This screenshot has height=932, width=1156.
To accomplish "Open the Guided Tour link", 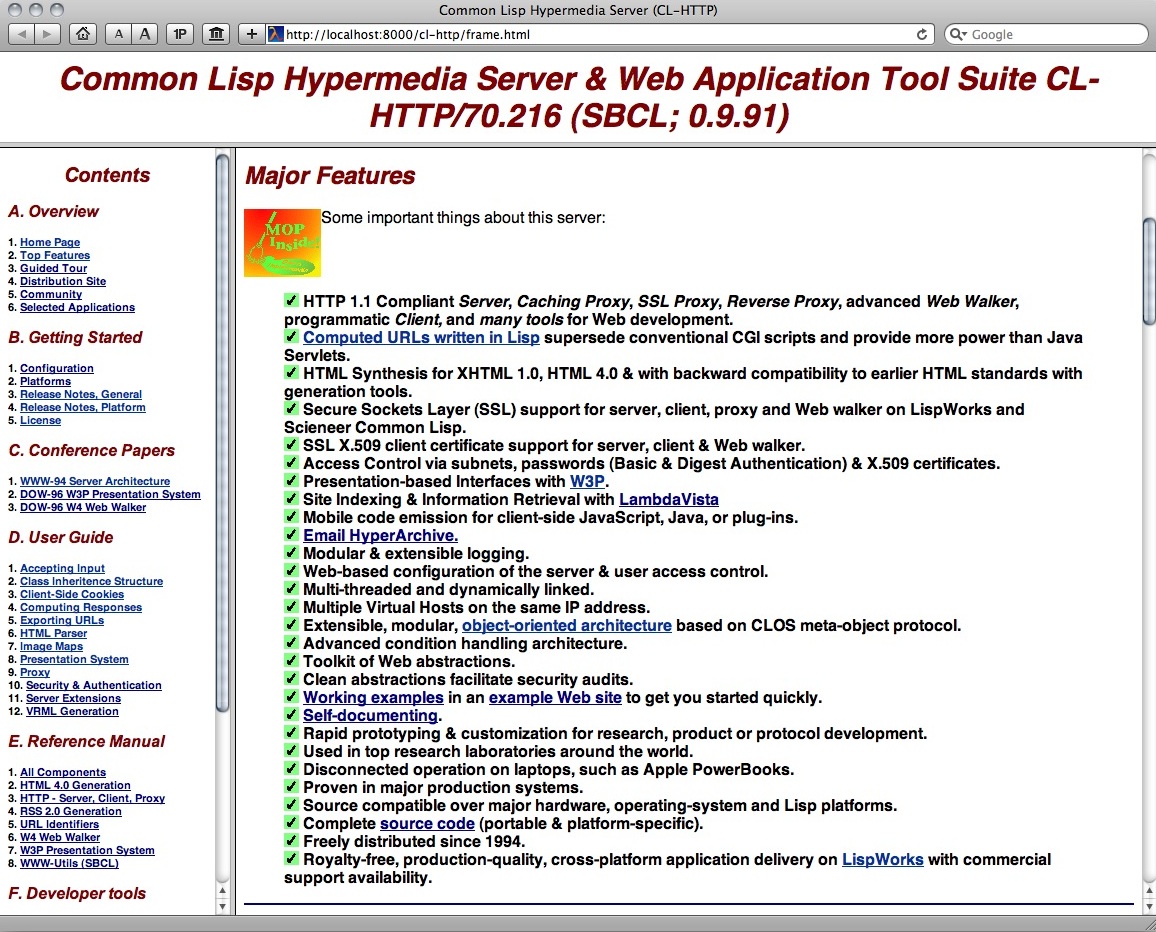I will pos(53,268).
